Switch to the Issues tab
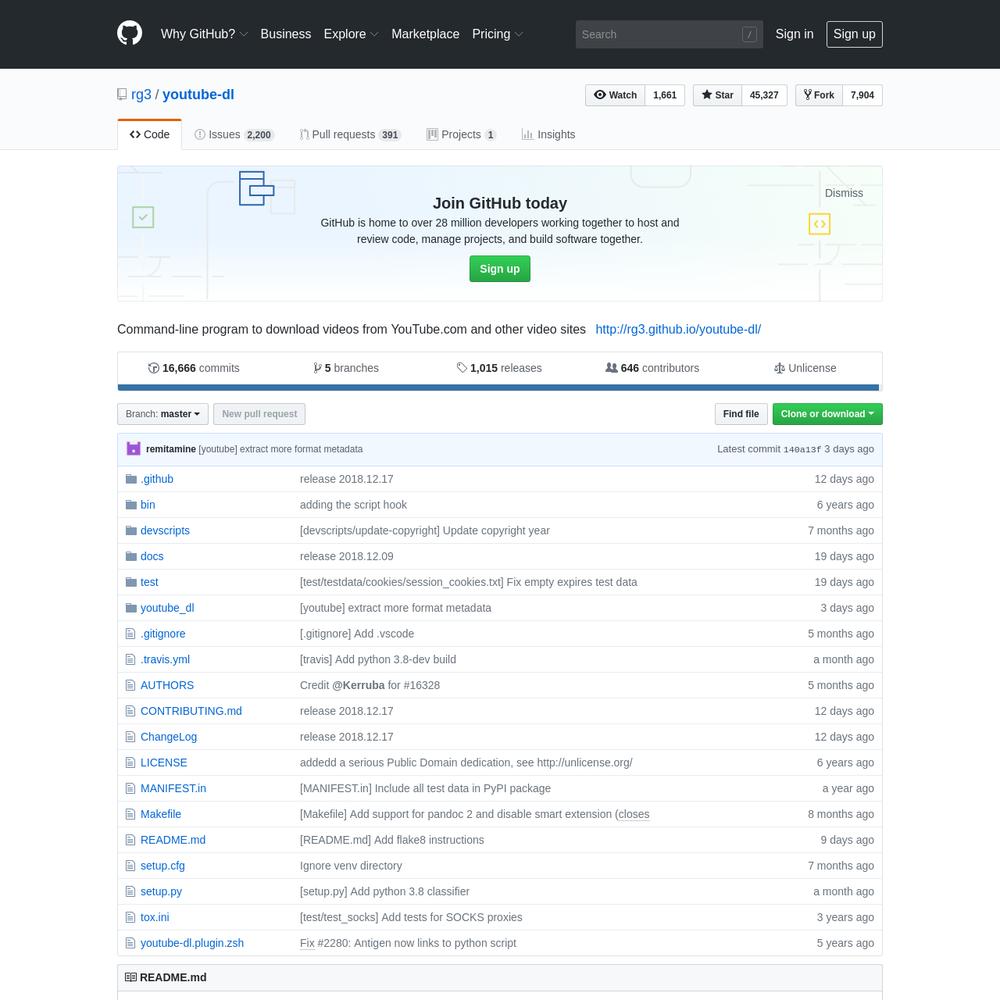This screenshot has width=1000, height=1000. click(x=233, y=135)
